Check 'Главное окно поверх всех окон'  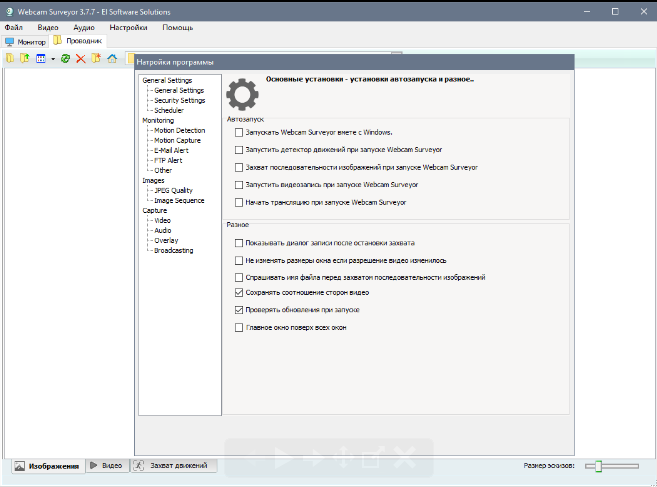pyautogui.click(x=239, y=328)
